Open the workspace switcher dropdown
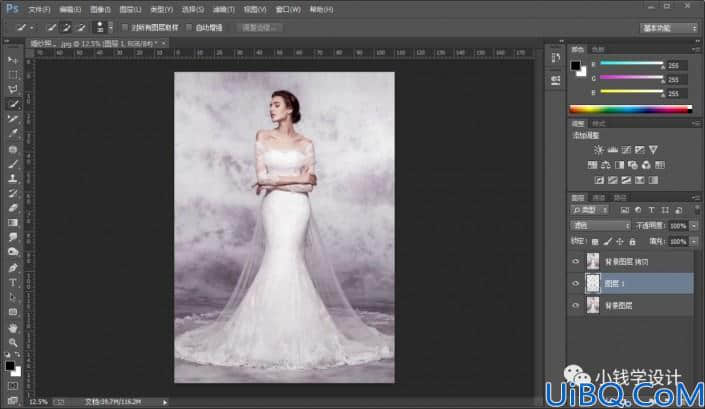 pyautogui.click(x=669, y=28)
